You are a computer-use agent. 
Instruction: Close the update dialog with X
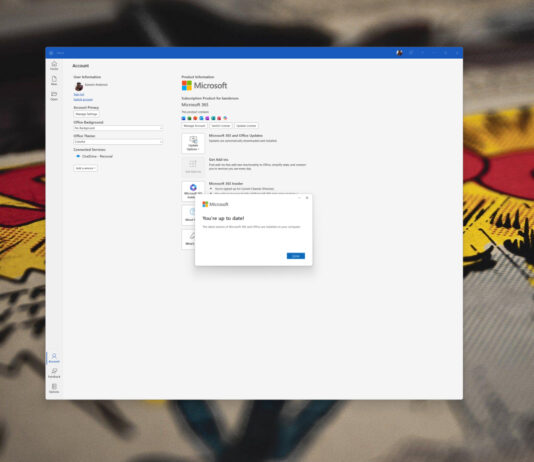307,198
